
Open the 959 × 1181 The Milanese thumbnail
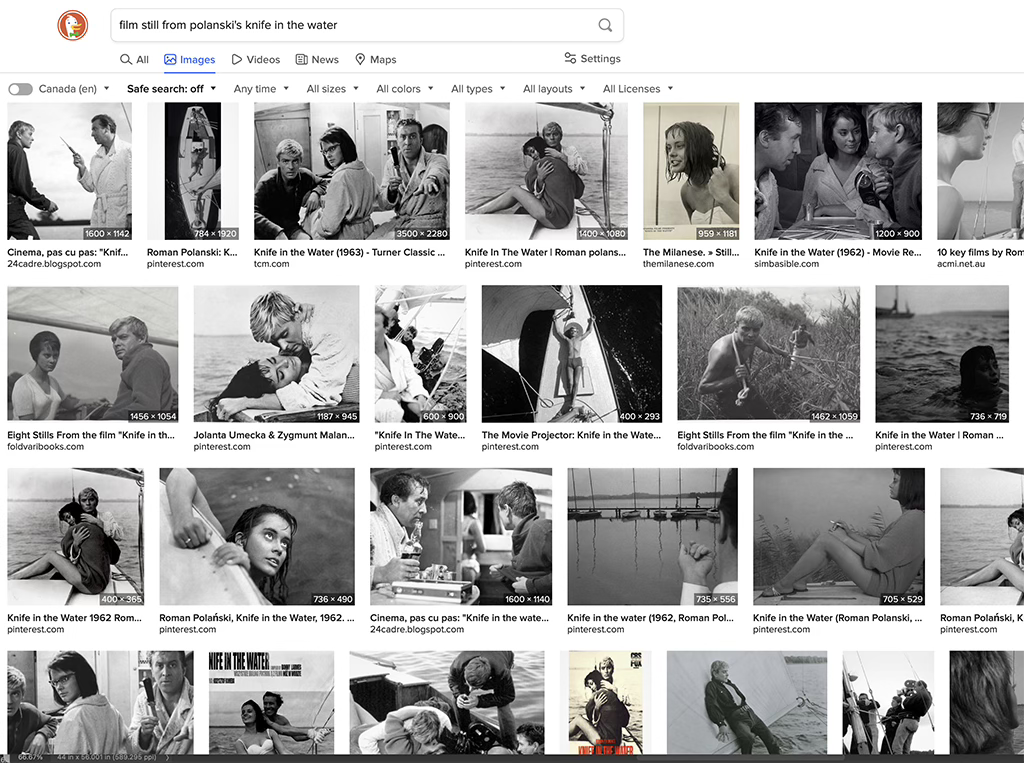(691, 171)
